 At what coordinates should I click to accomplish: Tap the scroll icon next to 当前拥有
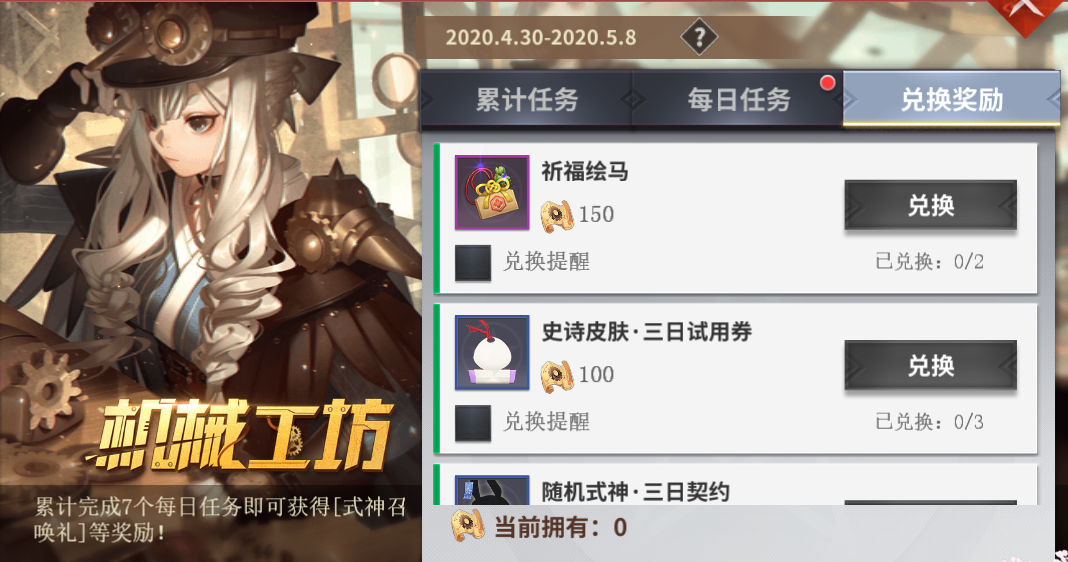click(468, 526)
